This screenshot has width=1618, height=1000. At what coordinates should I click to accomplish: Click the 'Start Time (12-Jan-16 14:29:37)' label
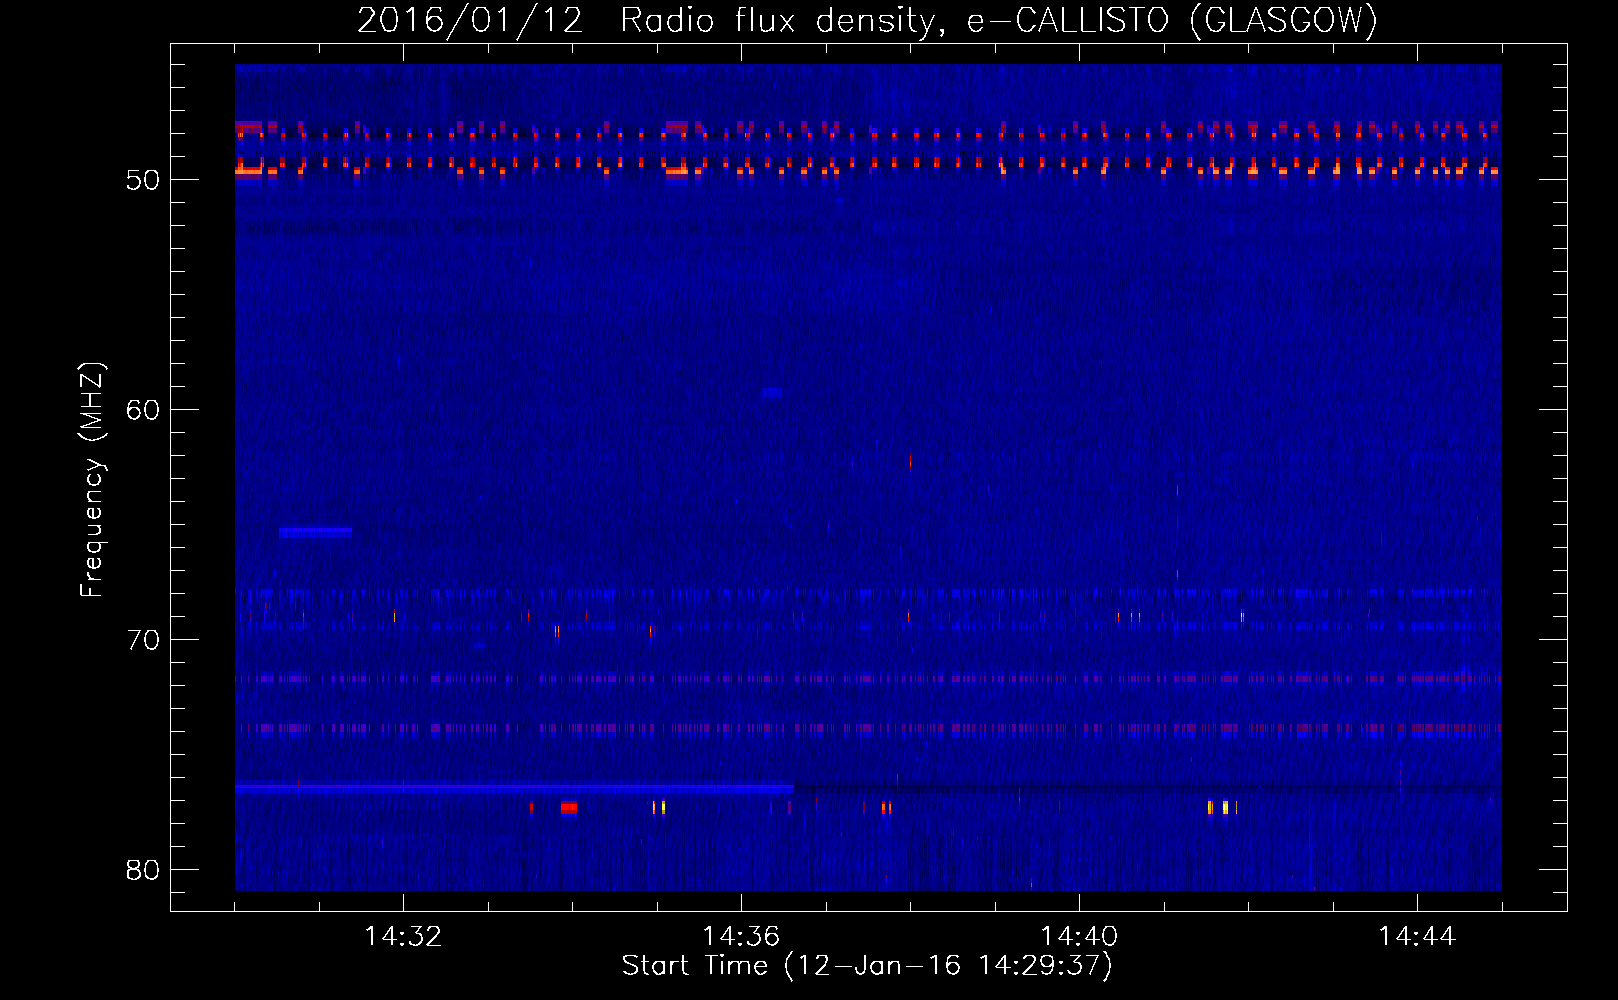867,966
